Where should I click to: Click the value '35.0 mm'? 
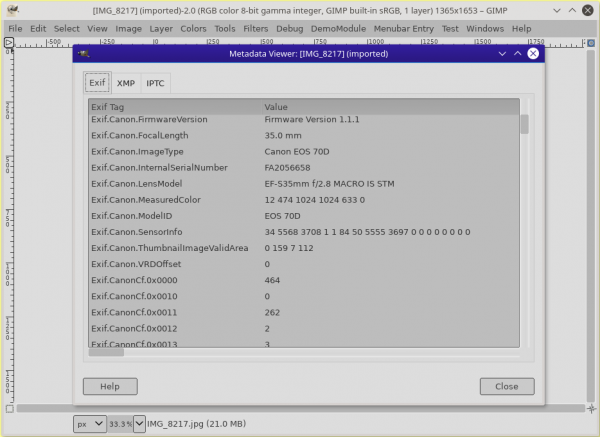[283, 135]
